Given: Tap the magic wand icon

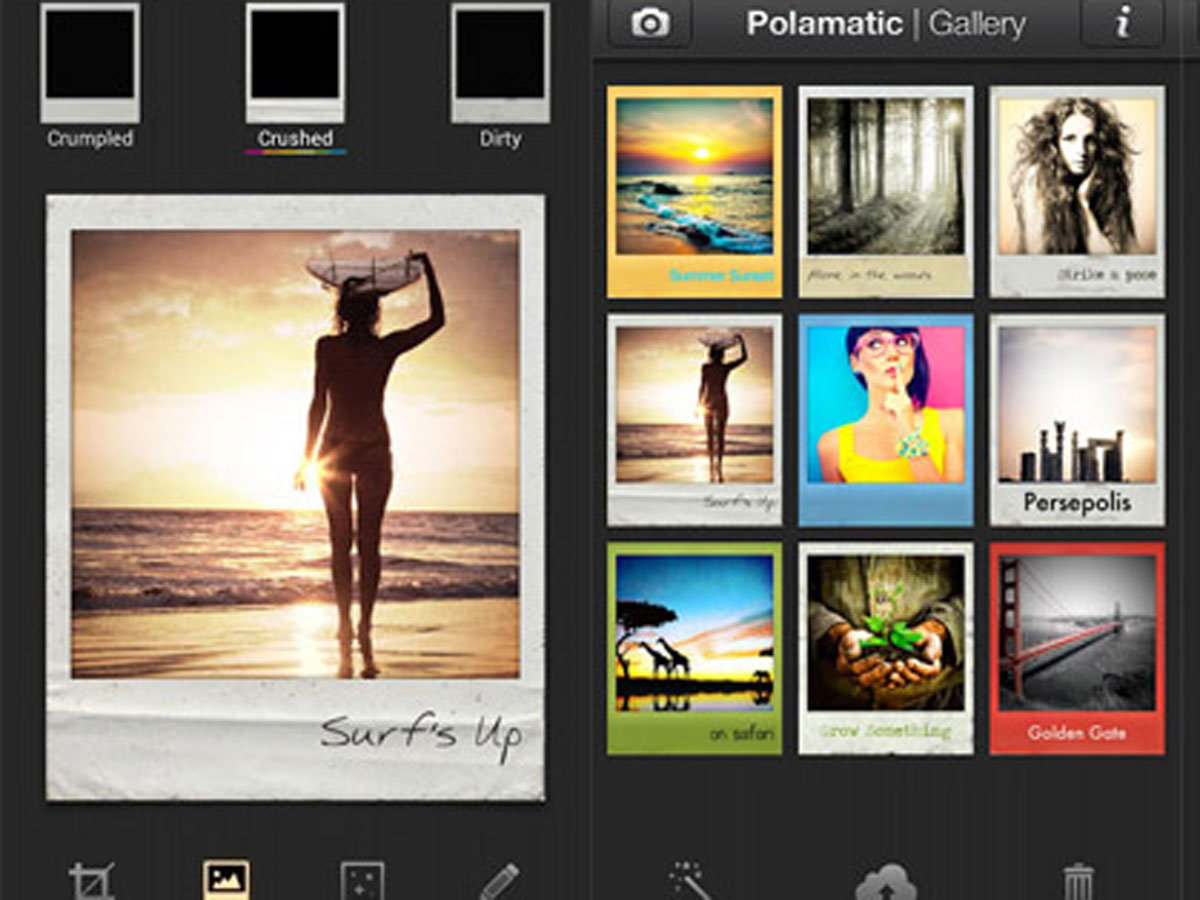Looking at the screenshot, I should [x=692, y=882].
